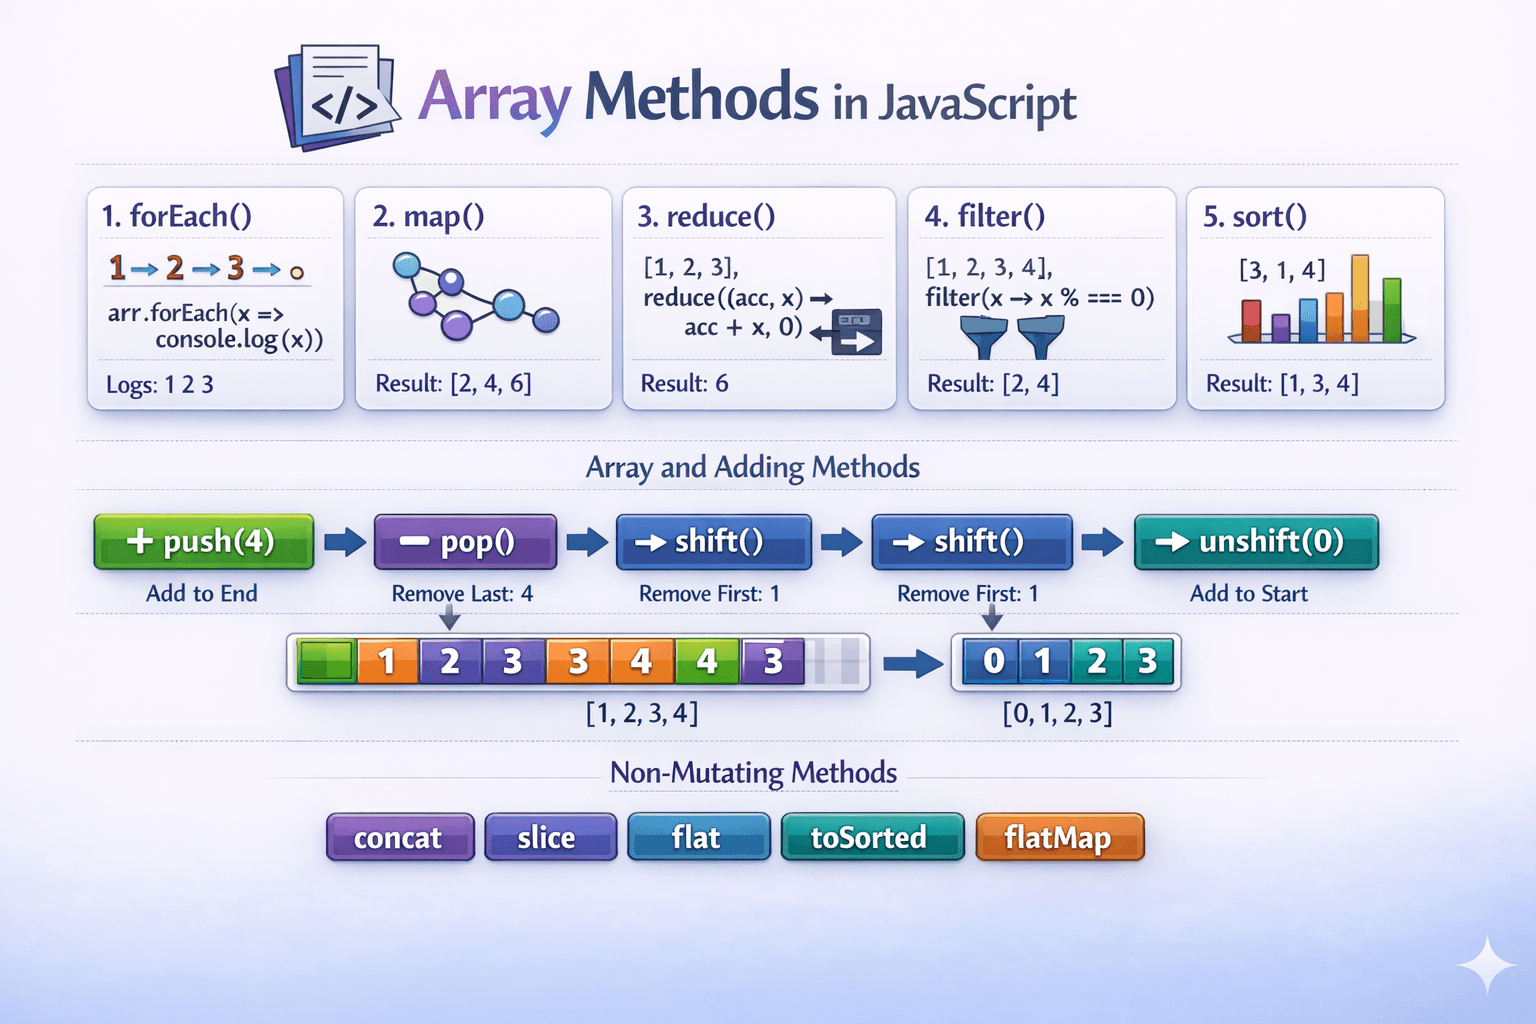Toggle the flatMap method chip
This screenshot has height=1024, width=1536.
pyautogui.click(x=1060, y=838)
